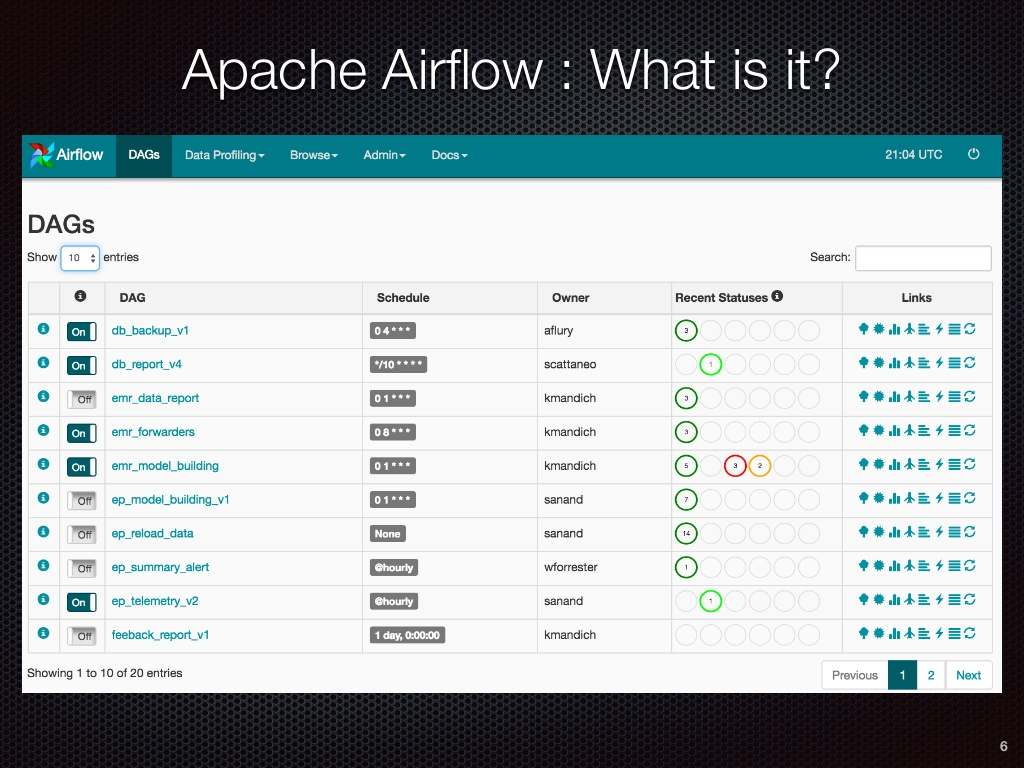Go to the Next page of entries

(x=968, y=675)
